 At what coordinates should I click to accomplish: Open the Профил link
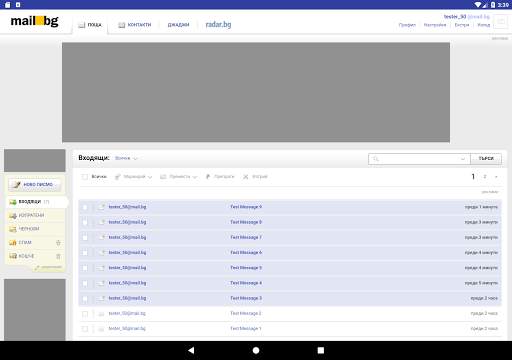coord(407,25)
